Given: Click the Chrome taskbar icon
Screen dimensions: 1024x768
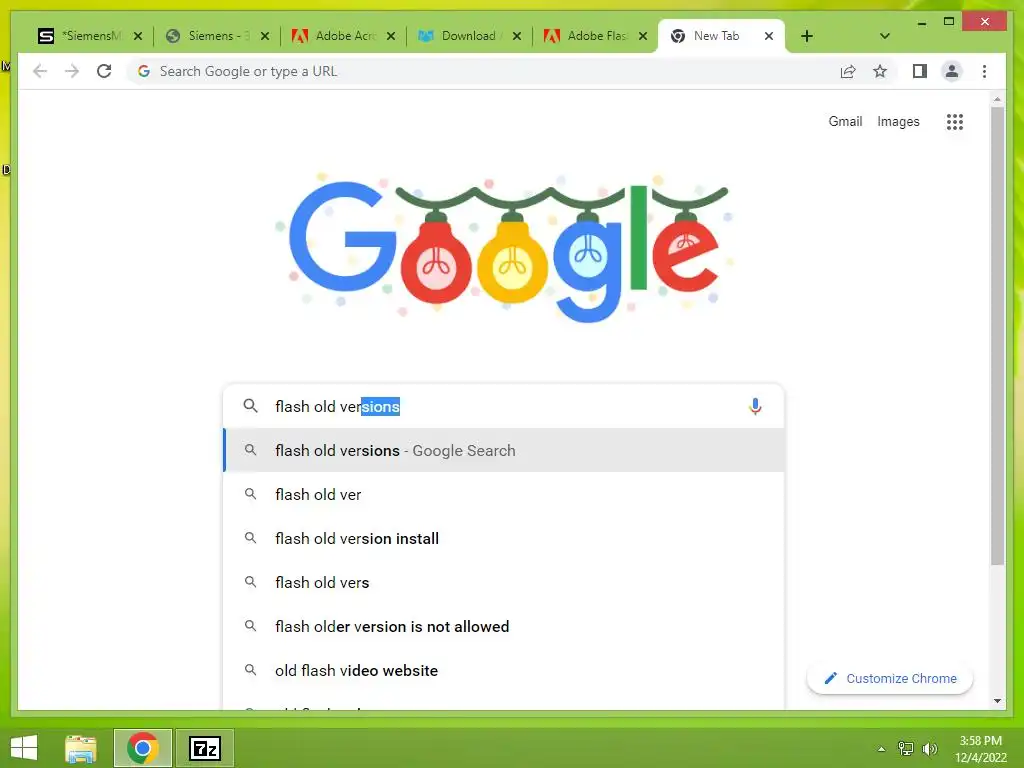Looking at the screenshot, I should tap(143, 748).
